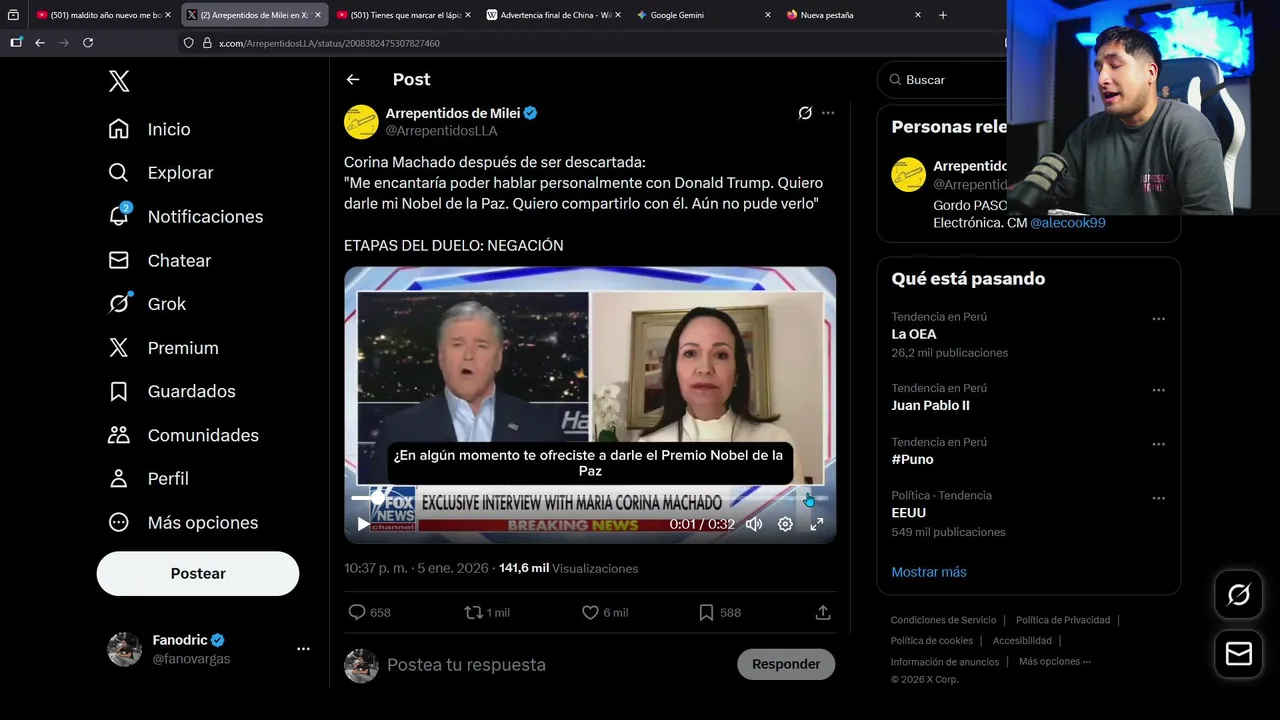Open the @alecook99 mention link

click(1068, 223)
